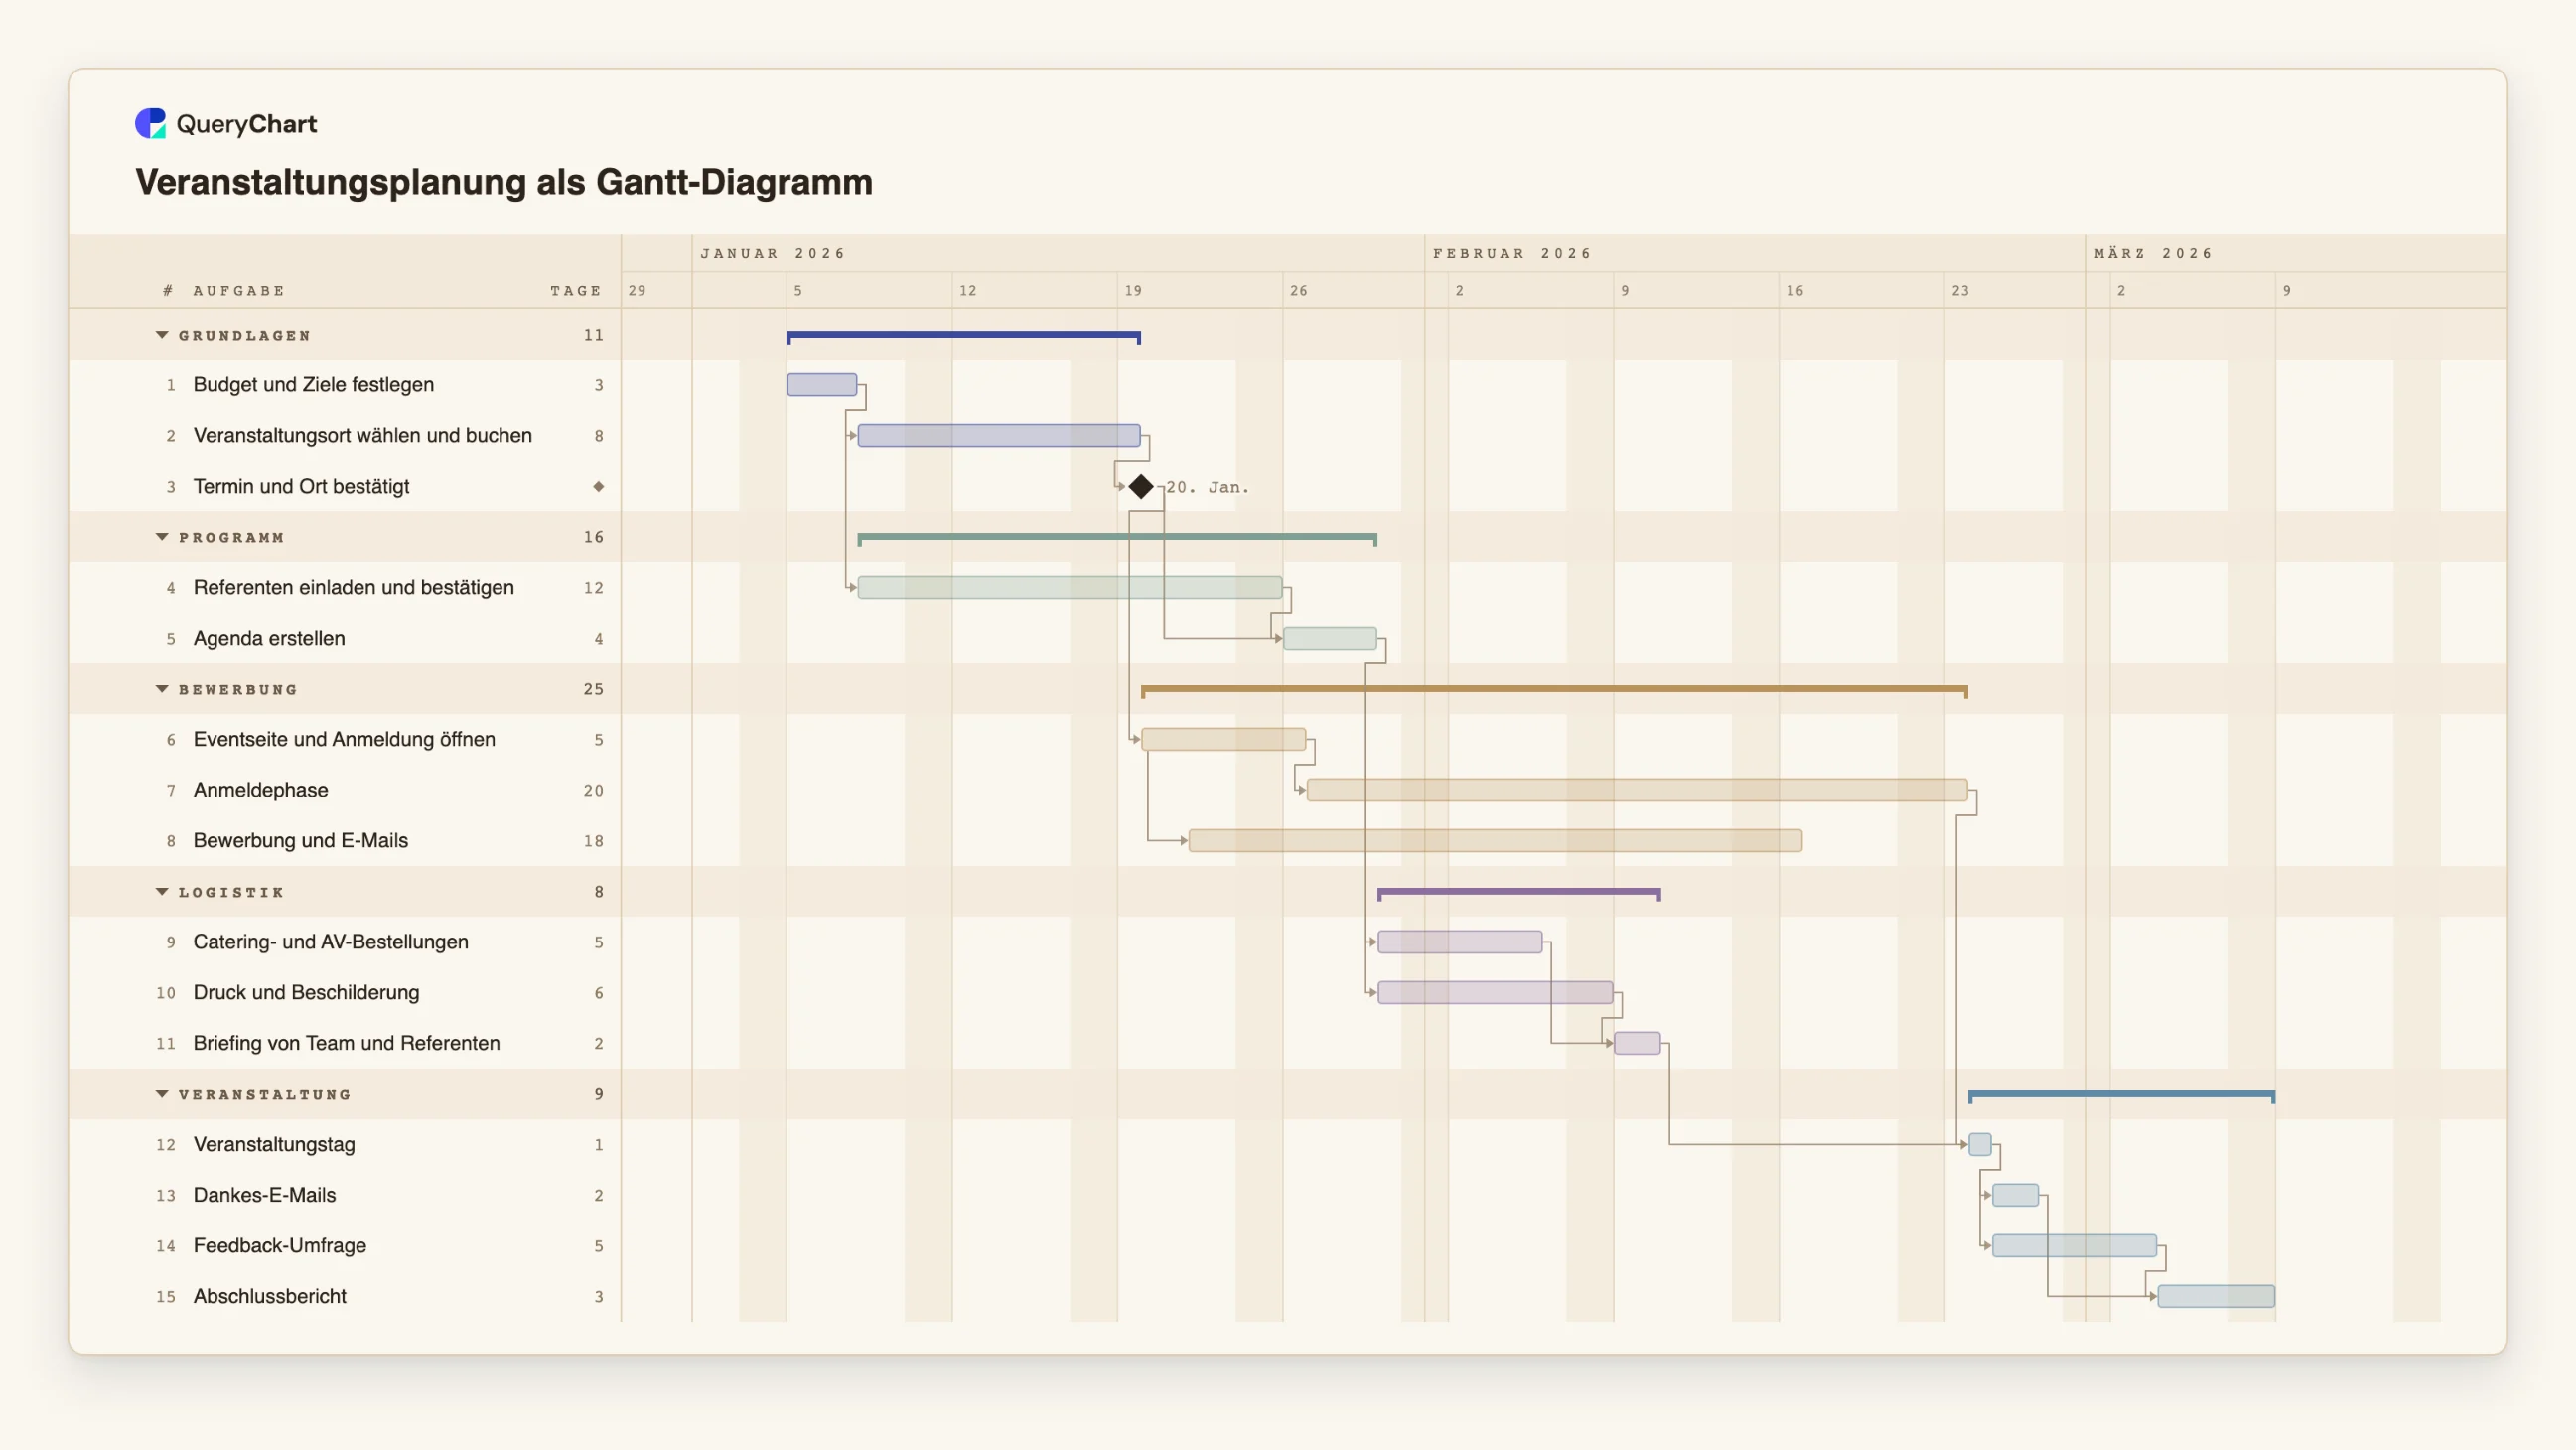Click the Referenten einladen task bar
The height and width of the screenshot is (1450, 2576).
[1070, 587]
